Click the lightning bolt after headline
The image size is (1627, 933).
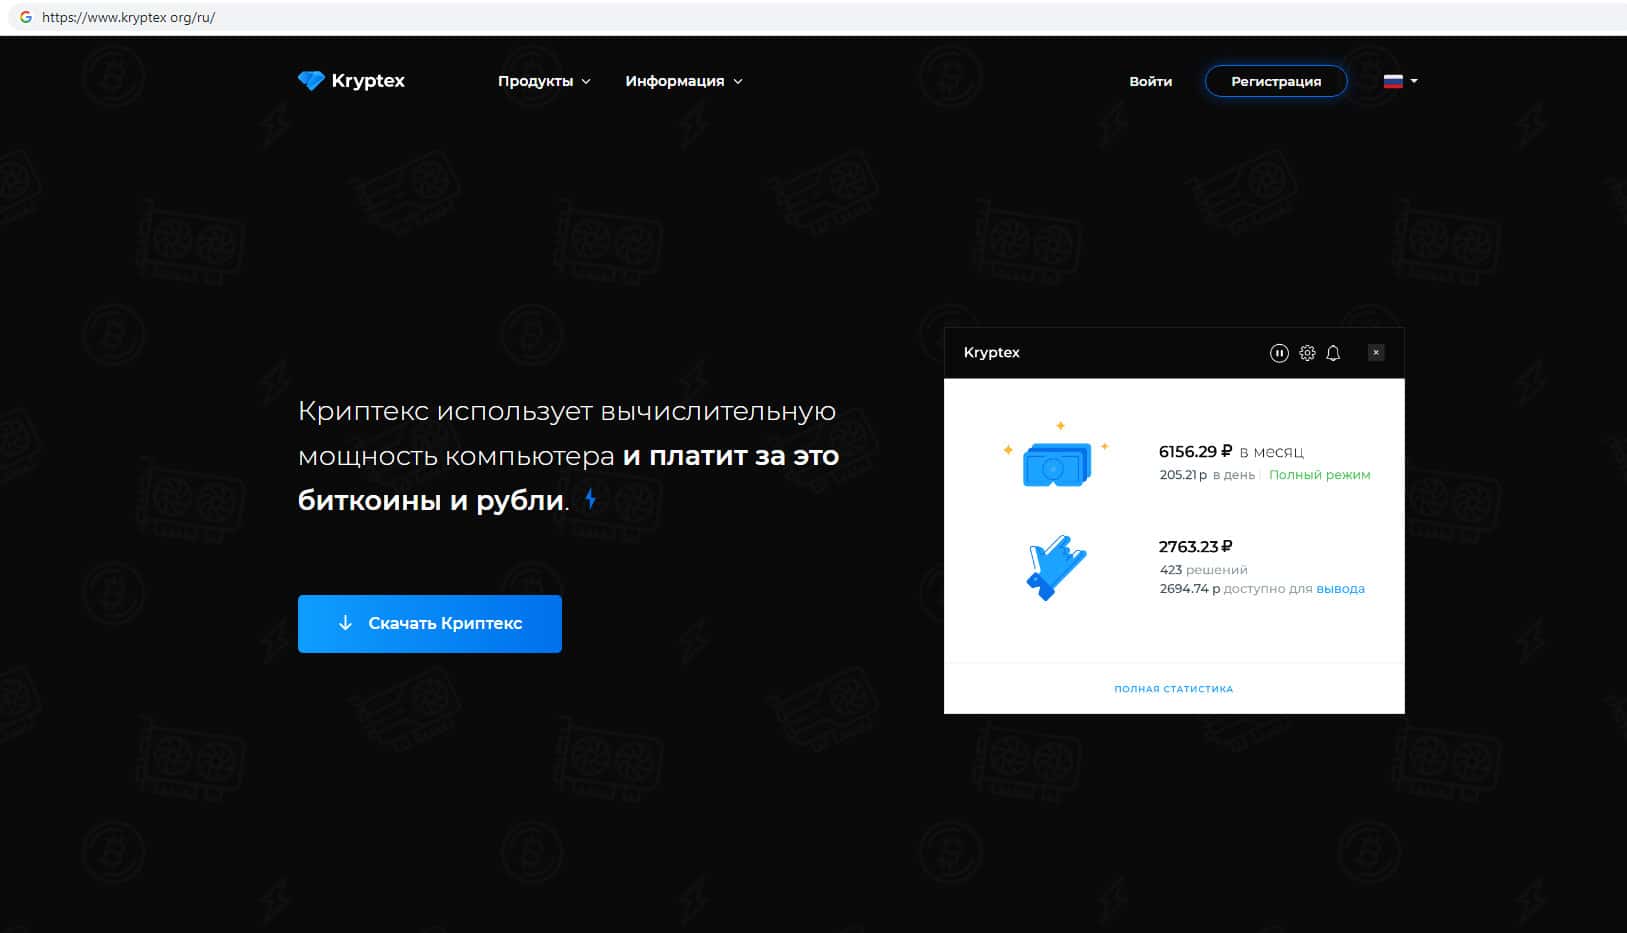[591, 498]
